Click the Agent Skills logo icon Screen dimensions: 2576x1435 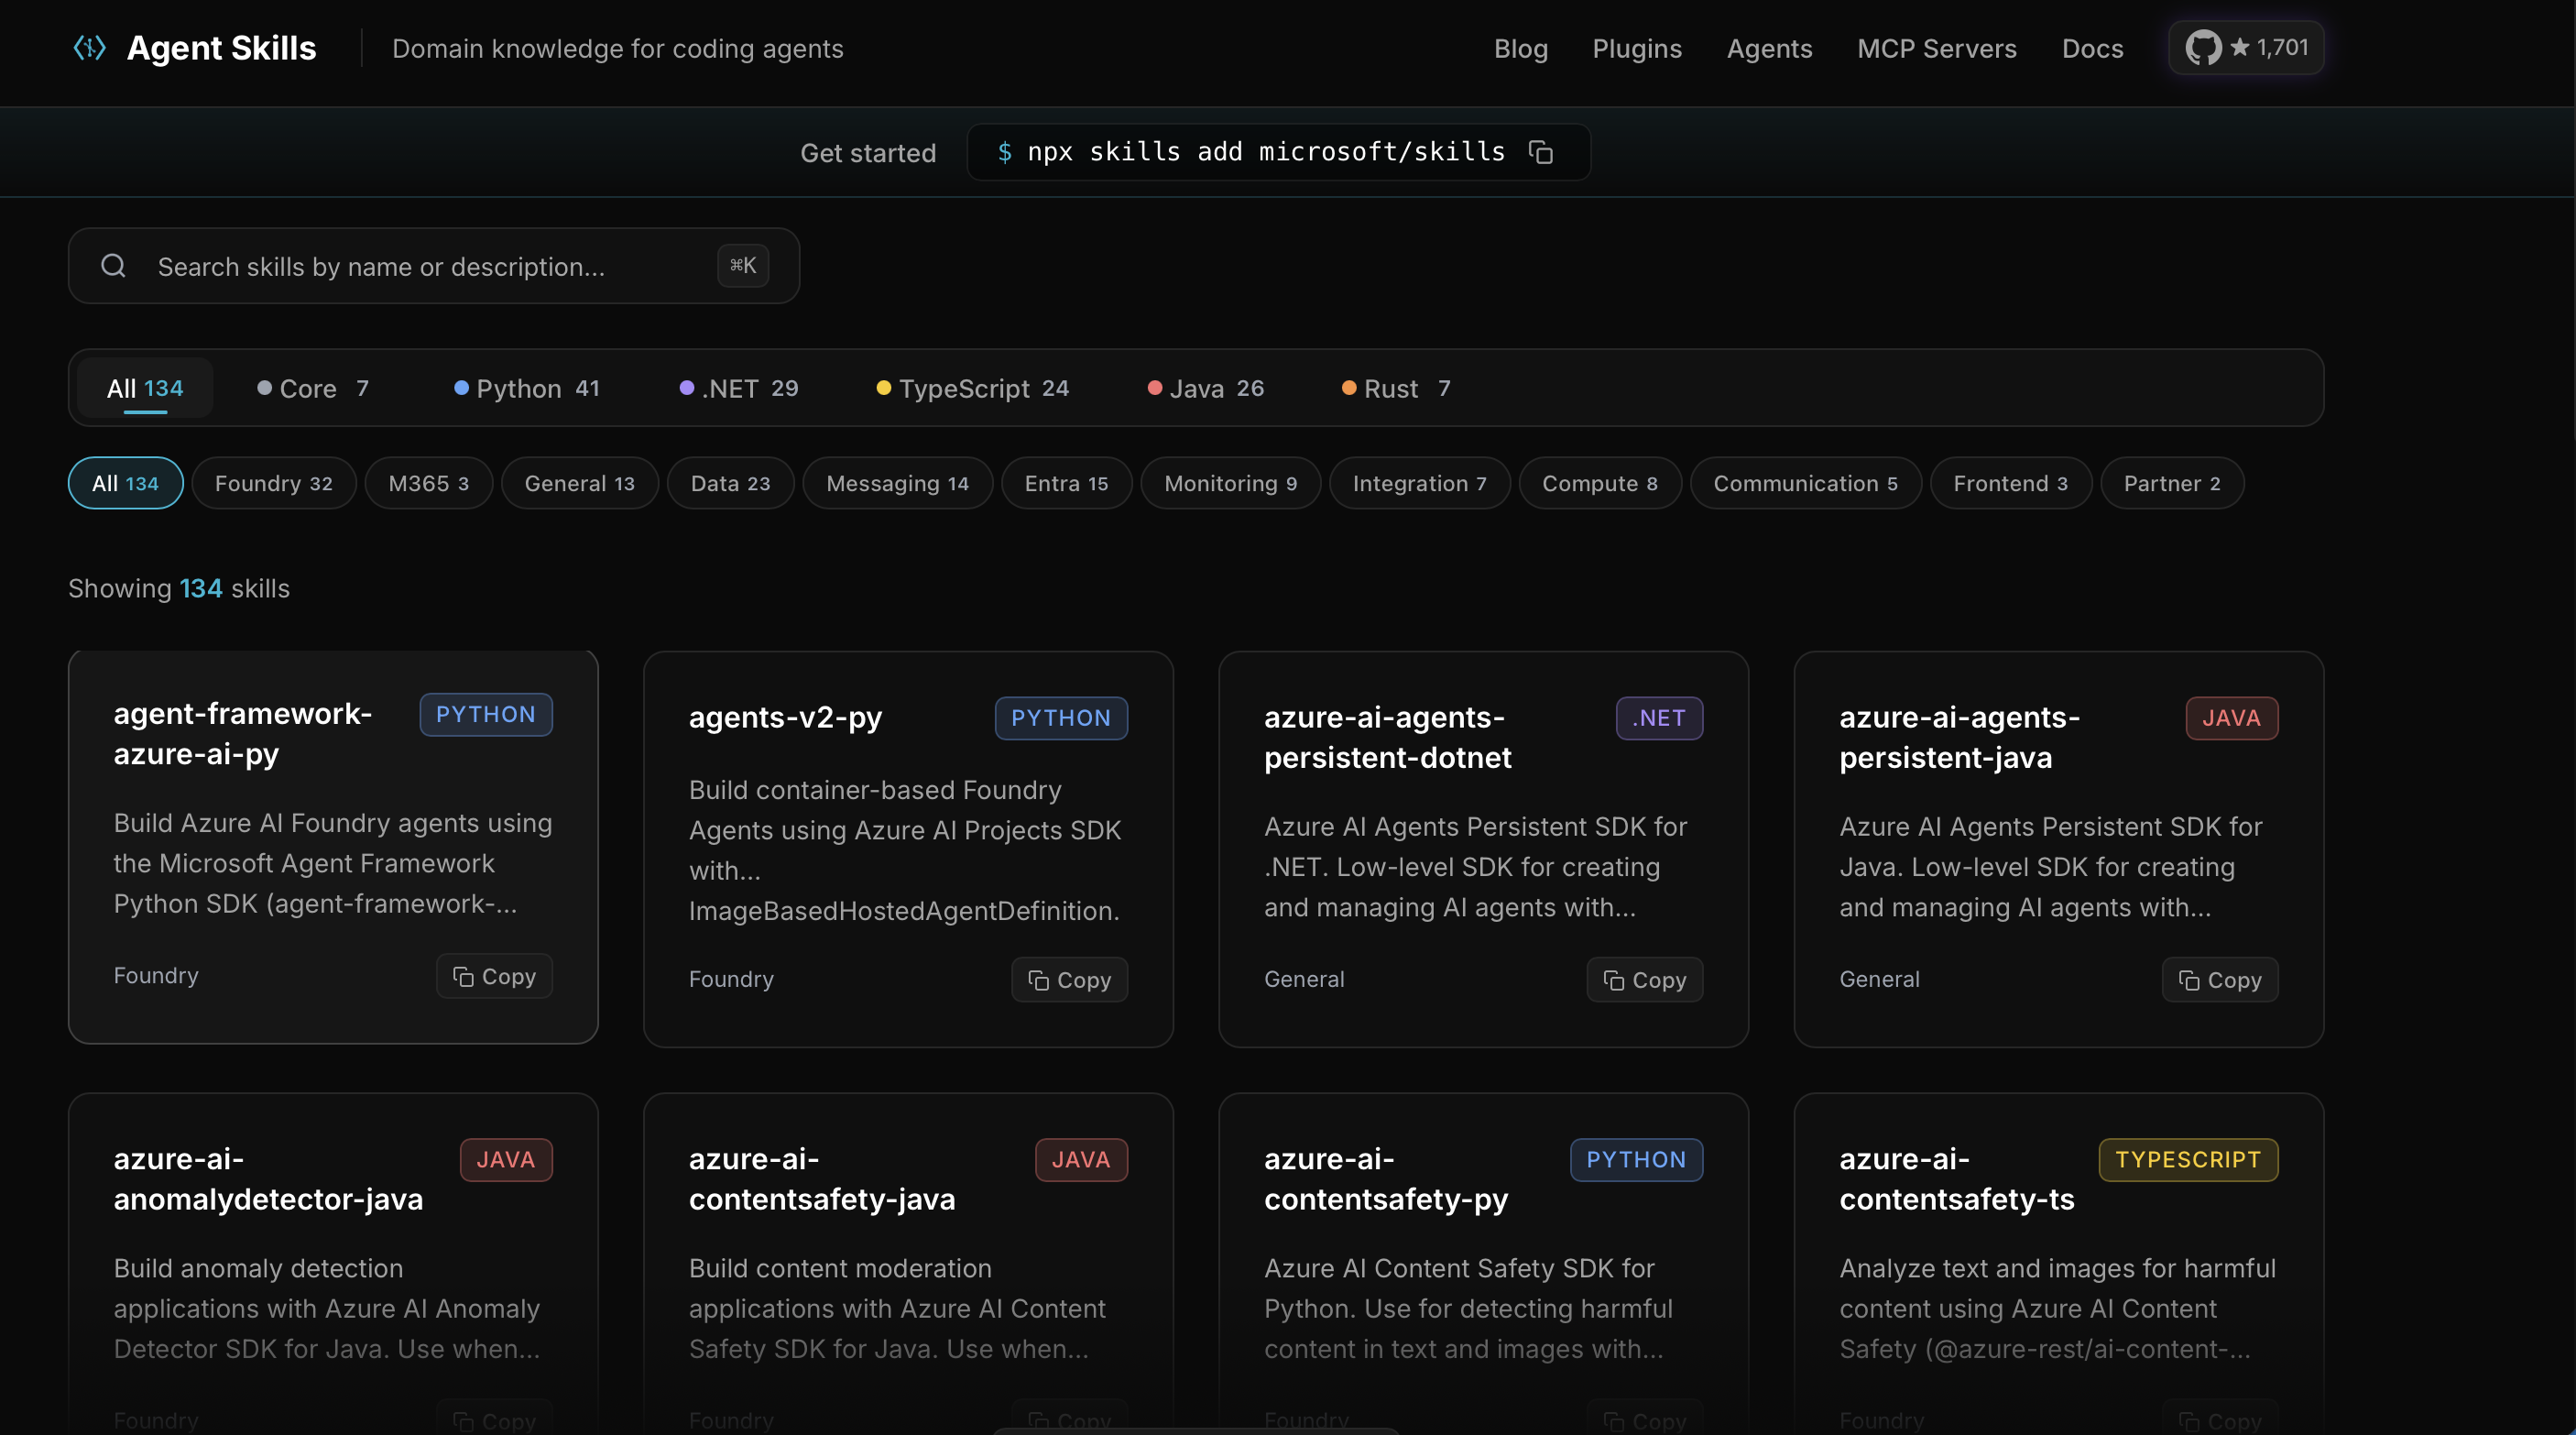[90, 48]
